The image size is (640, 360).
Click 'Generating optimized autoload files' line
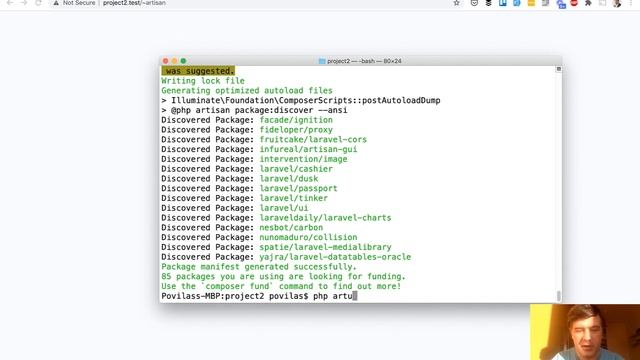[x=247, y=91]
